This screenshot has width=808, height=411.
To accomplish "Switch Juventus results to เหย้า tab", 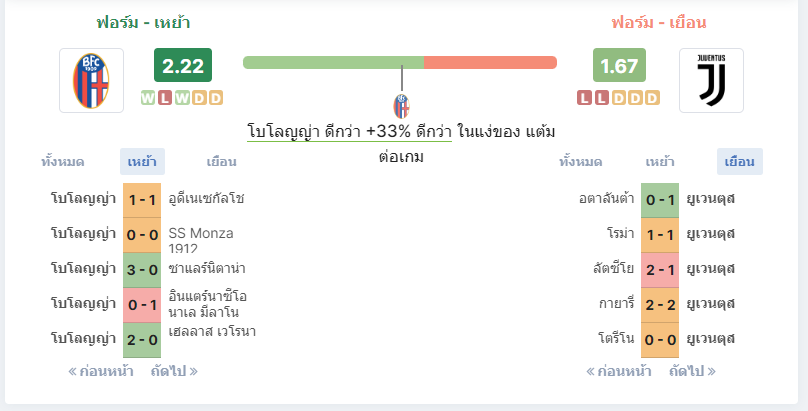I will pyautogui.click(x=660, y=162).
